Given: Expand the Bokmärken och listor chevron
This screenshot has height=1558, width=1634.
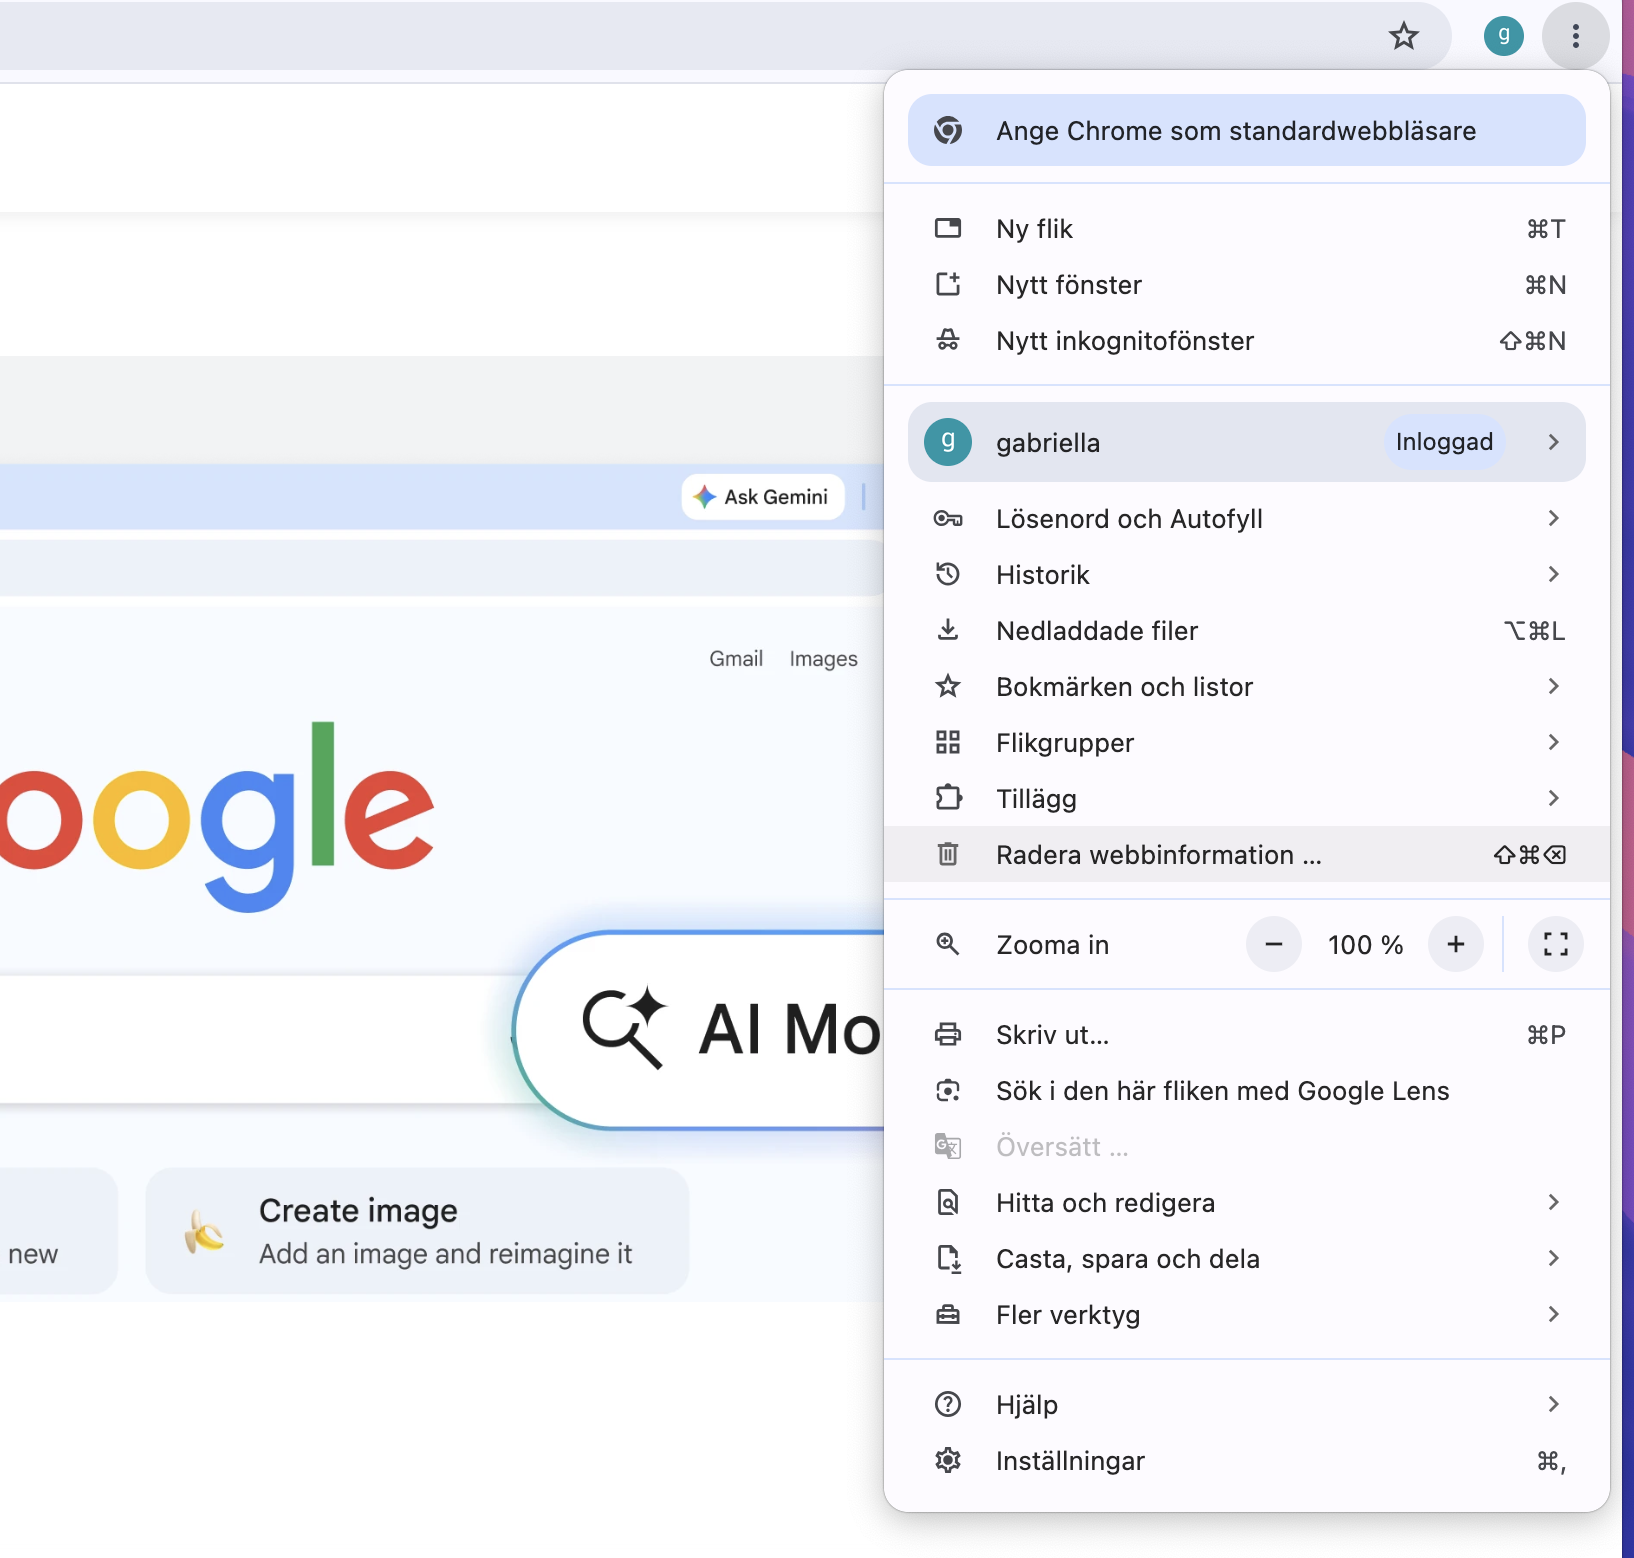Looking at the screenshot, I should pos(1553,686).
